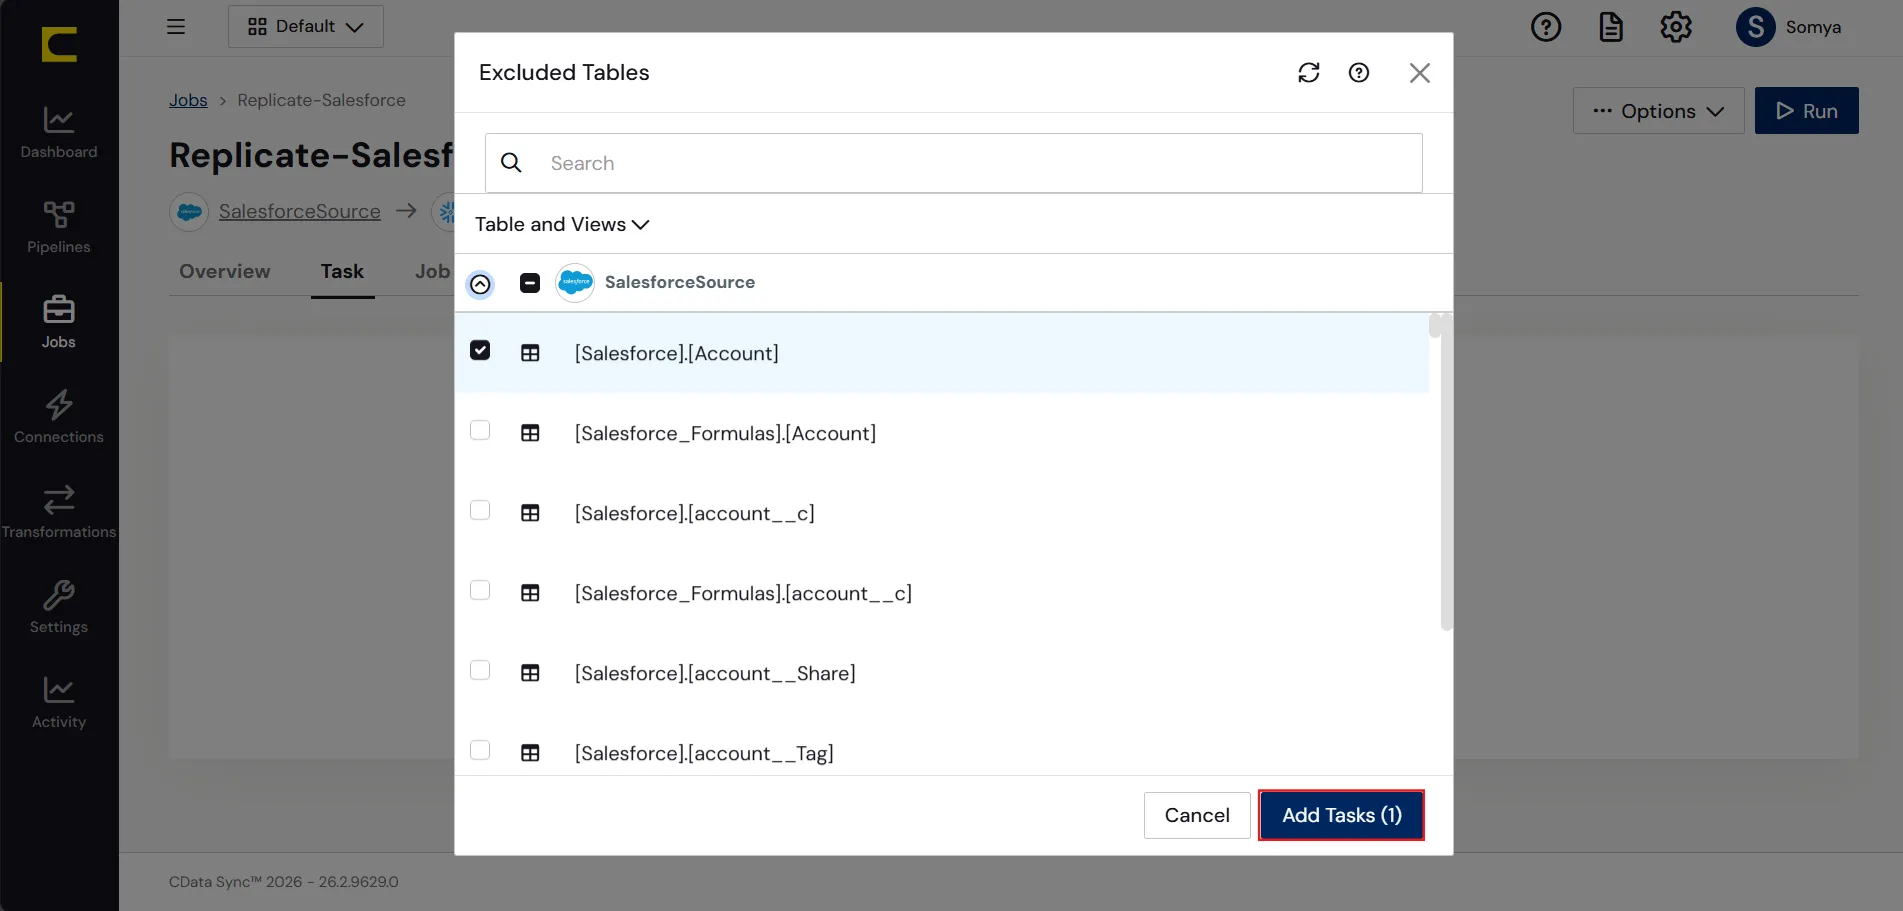Click table icon for [Salesforce_Formulas].[Account]
The height and width of the screenshot is (911, 1903).
[x=530, y=433]
